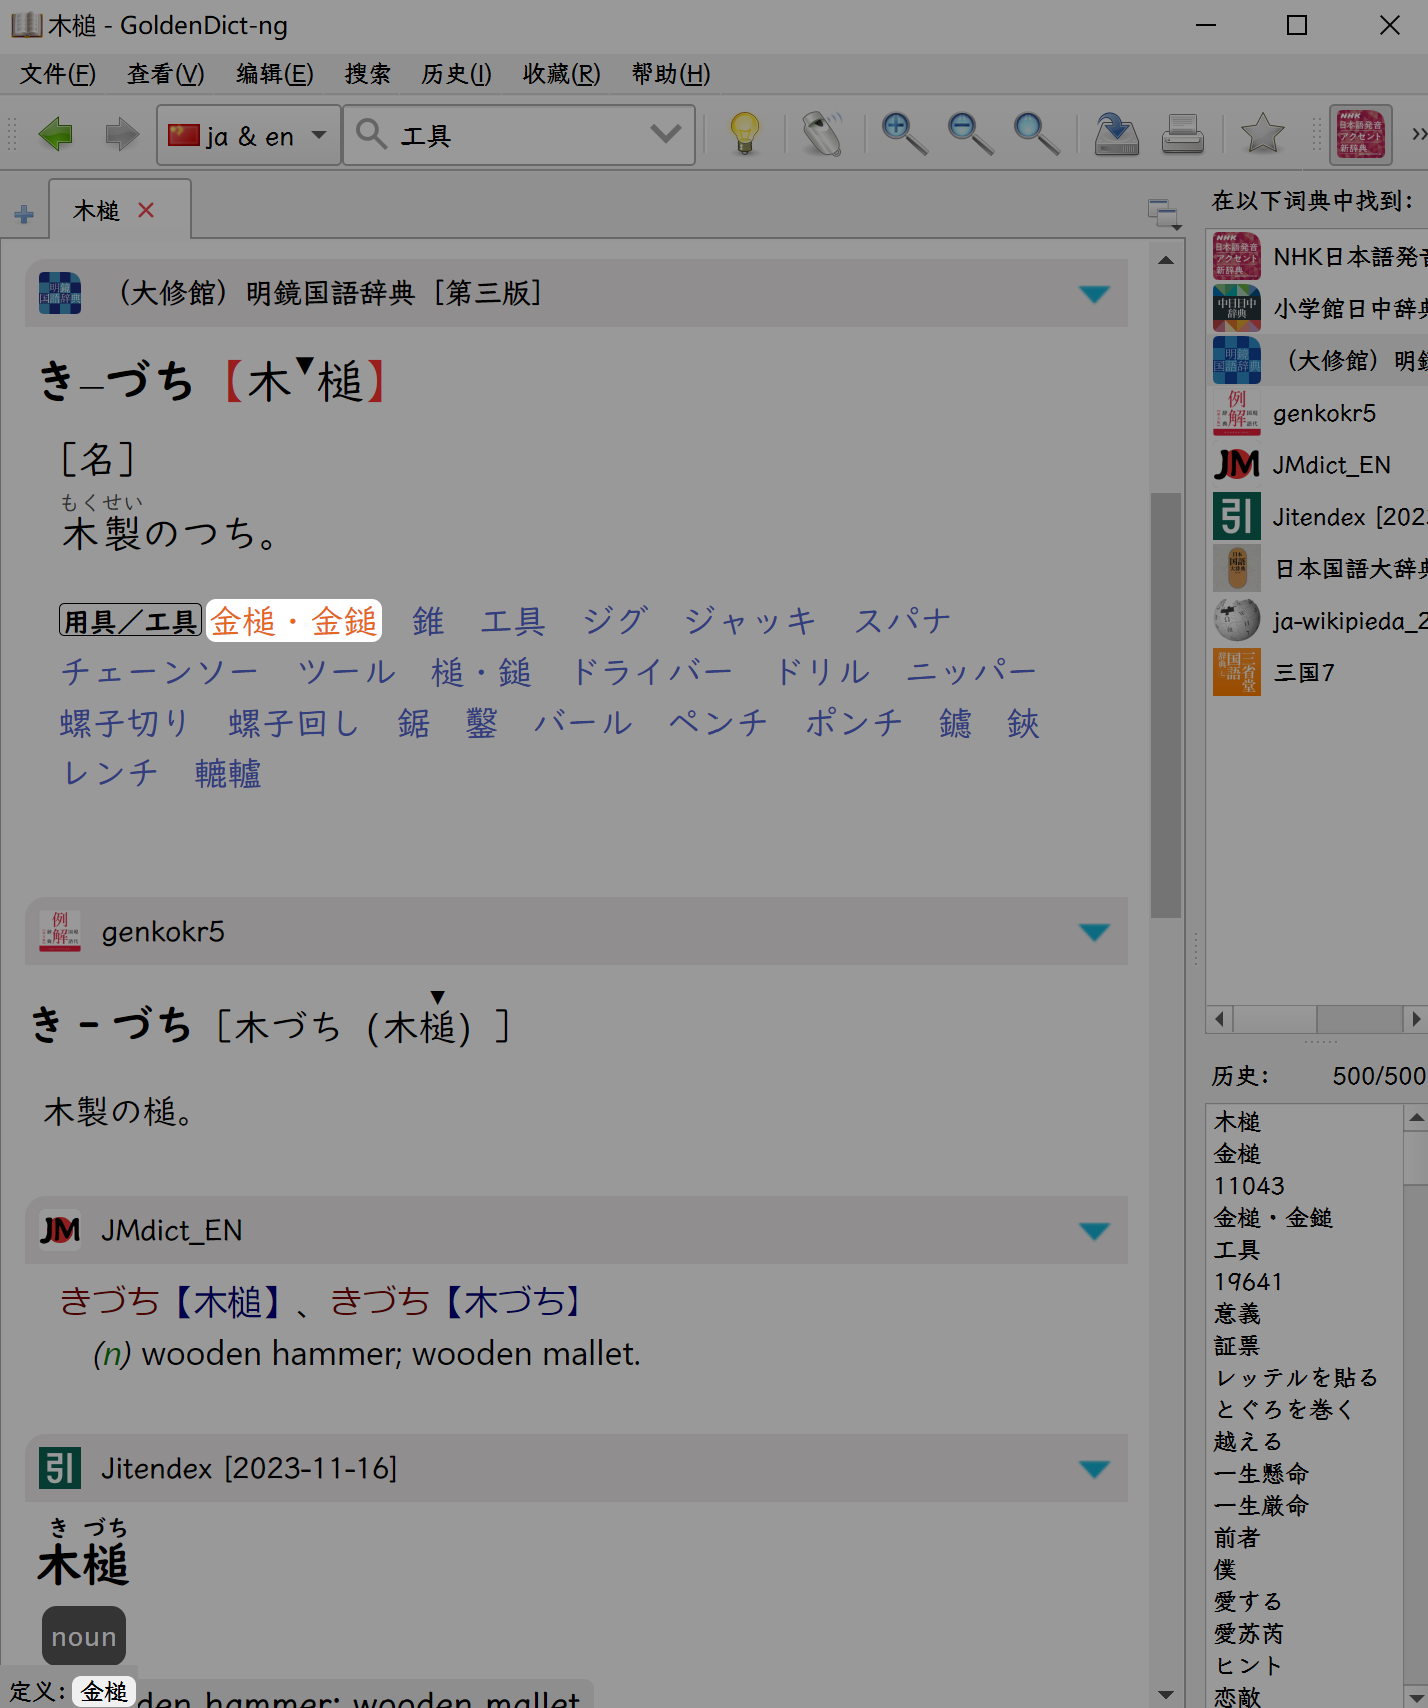The width and height of the screenshot is (1428, 1708).
Task: Click the save article icon
Action: click(1116, 134)
